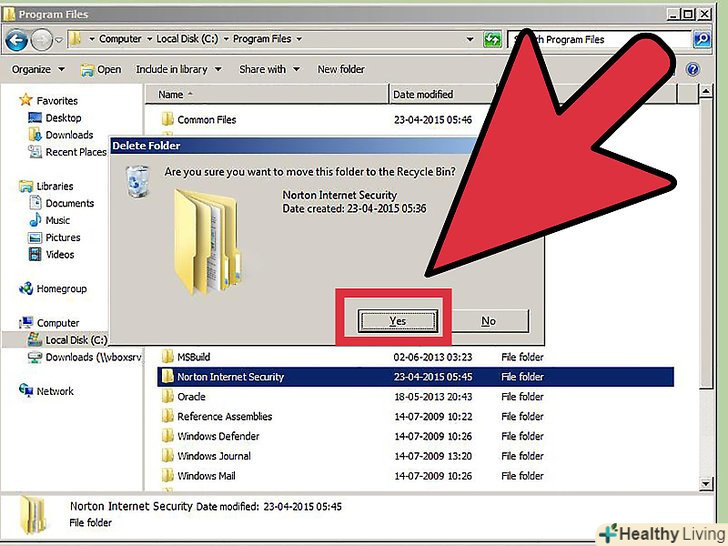Click the Network icon in sidebar
The height and width of the screenshot is (546, 728).
tap(26, 390)
